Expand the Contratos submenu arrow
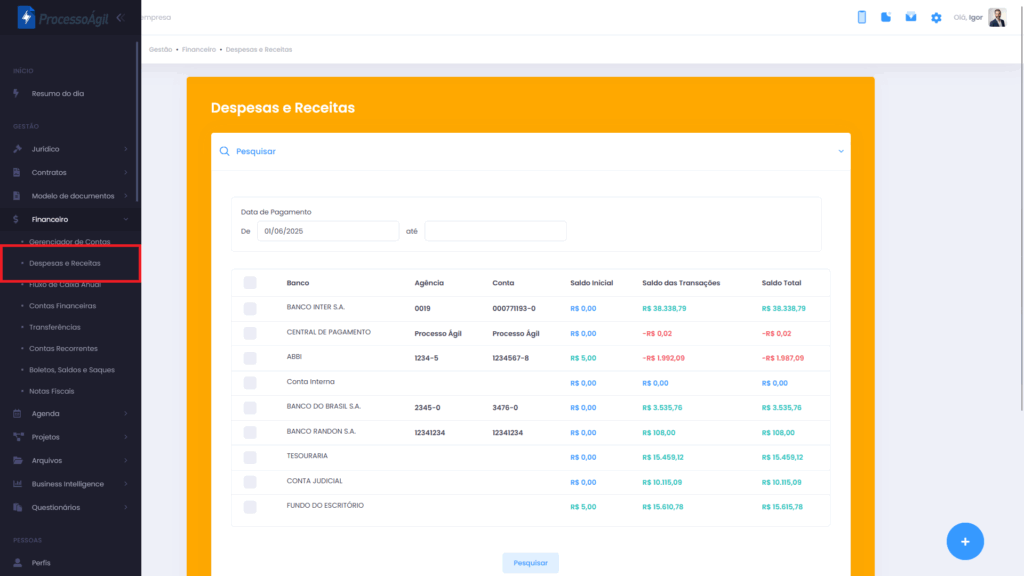 pos(126,172)
